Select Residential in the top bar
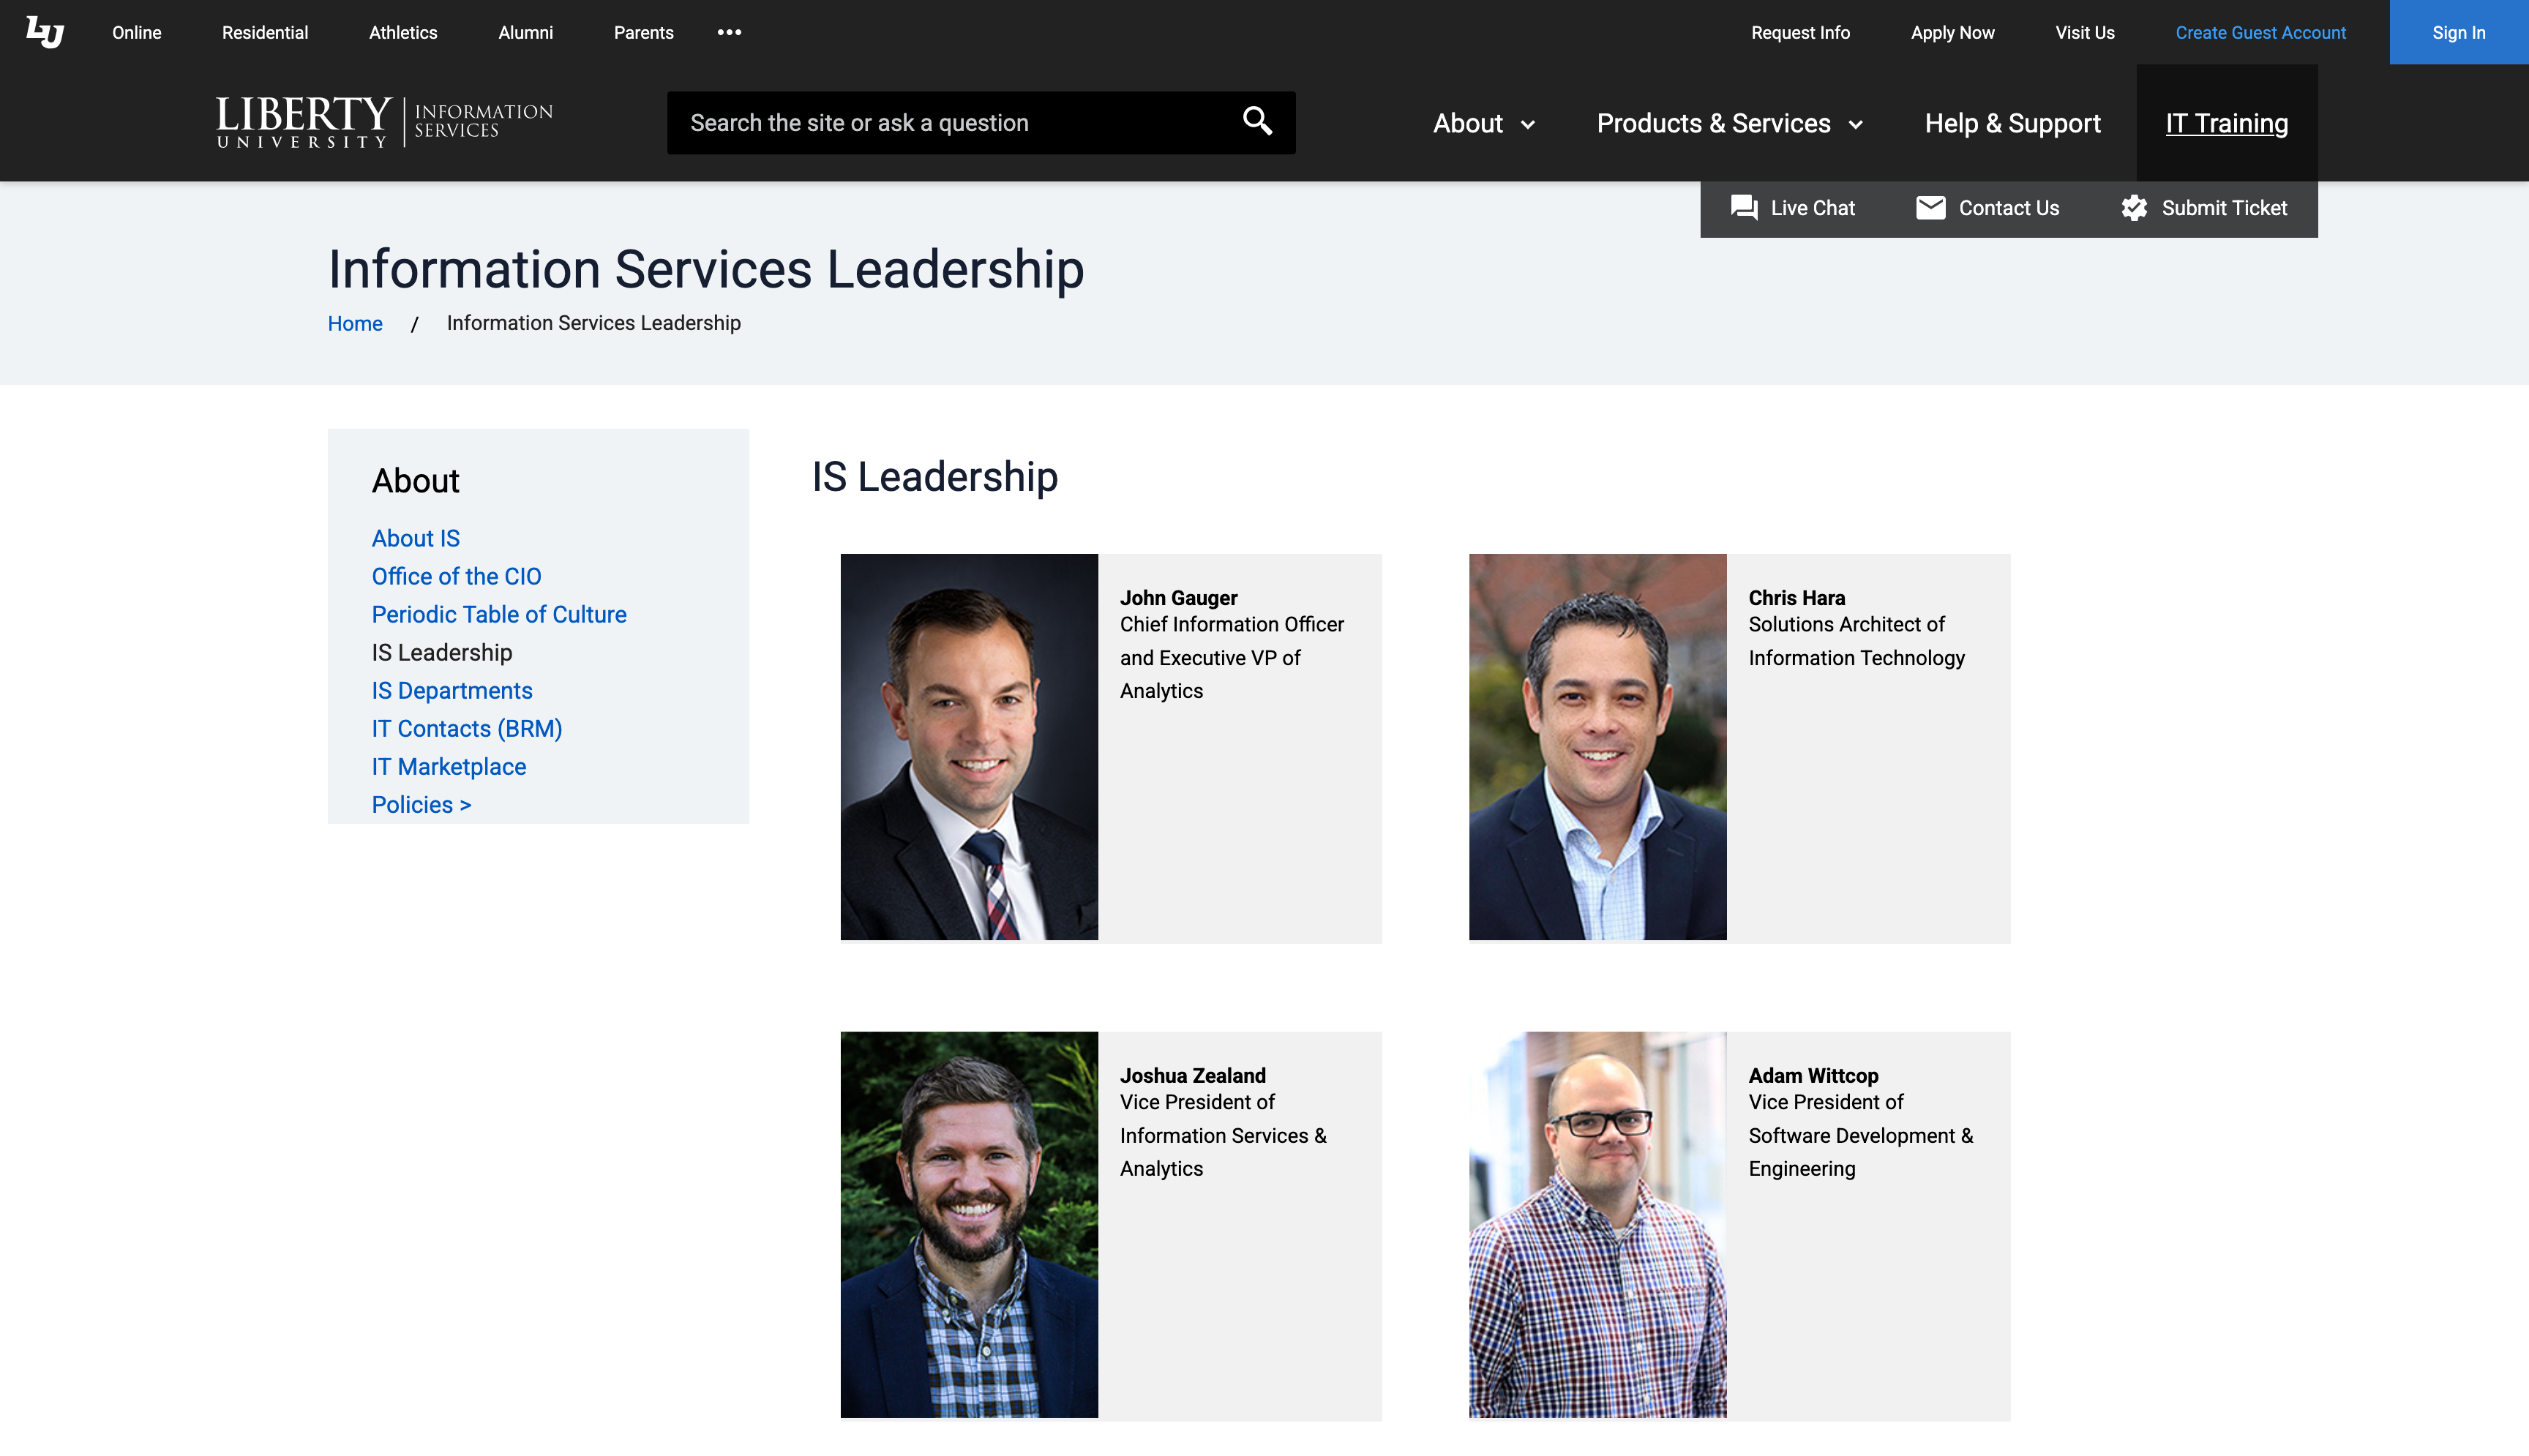This screenshot has height=1456, width=2529. [265, 32]
